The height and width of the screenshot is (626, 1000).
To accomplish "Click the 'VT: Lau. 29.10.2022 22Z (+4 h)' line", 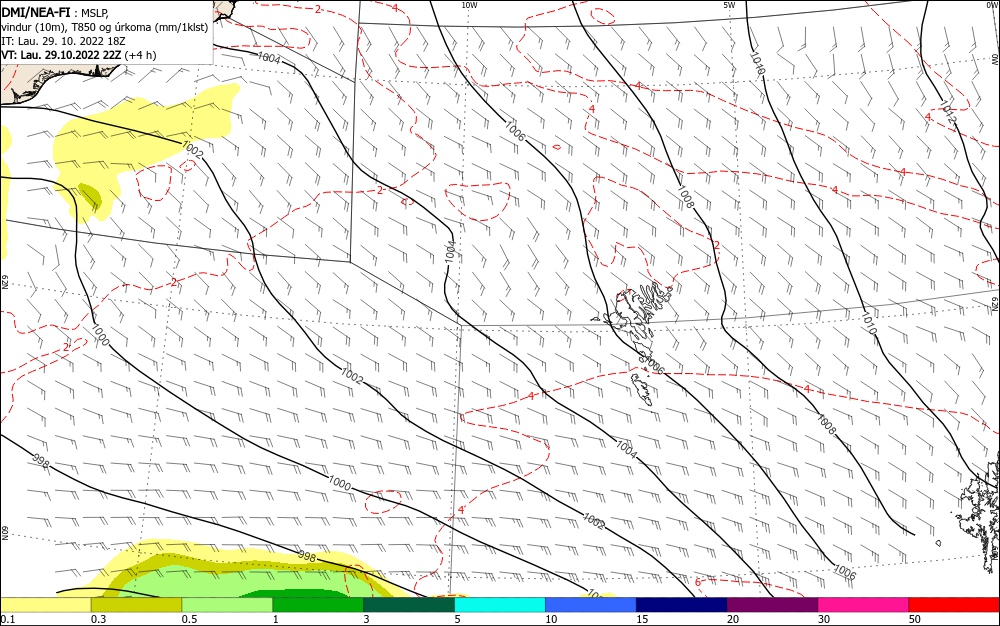I will click(x=78, y=55).
